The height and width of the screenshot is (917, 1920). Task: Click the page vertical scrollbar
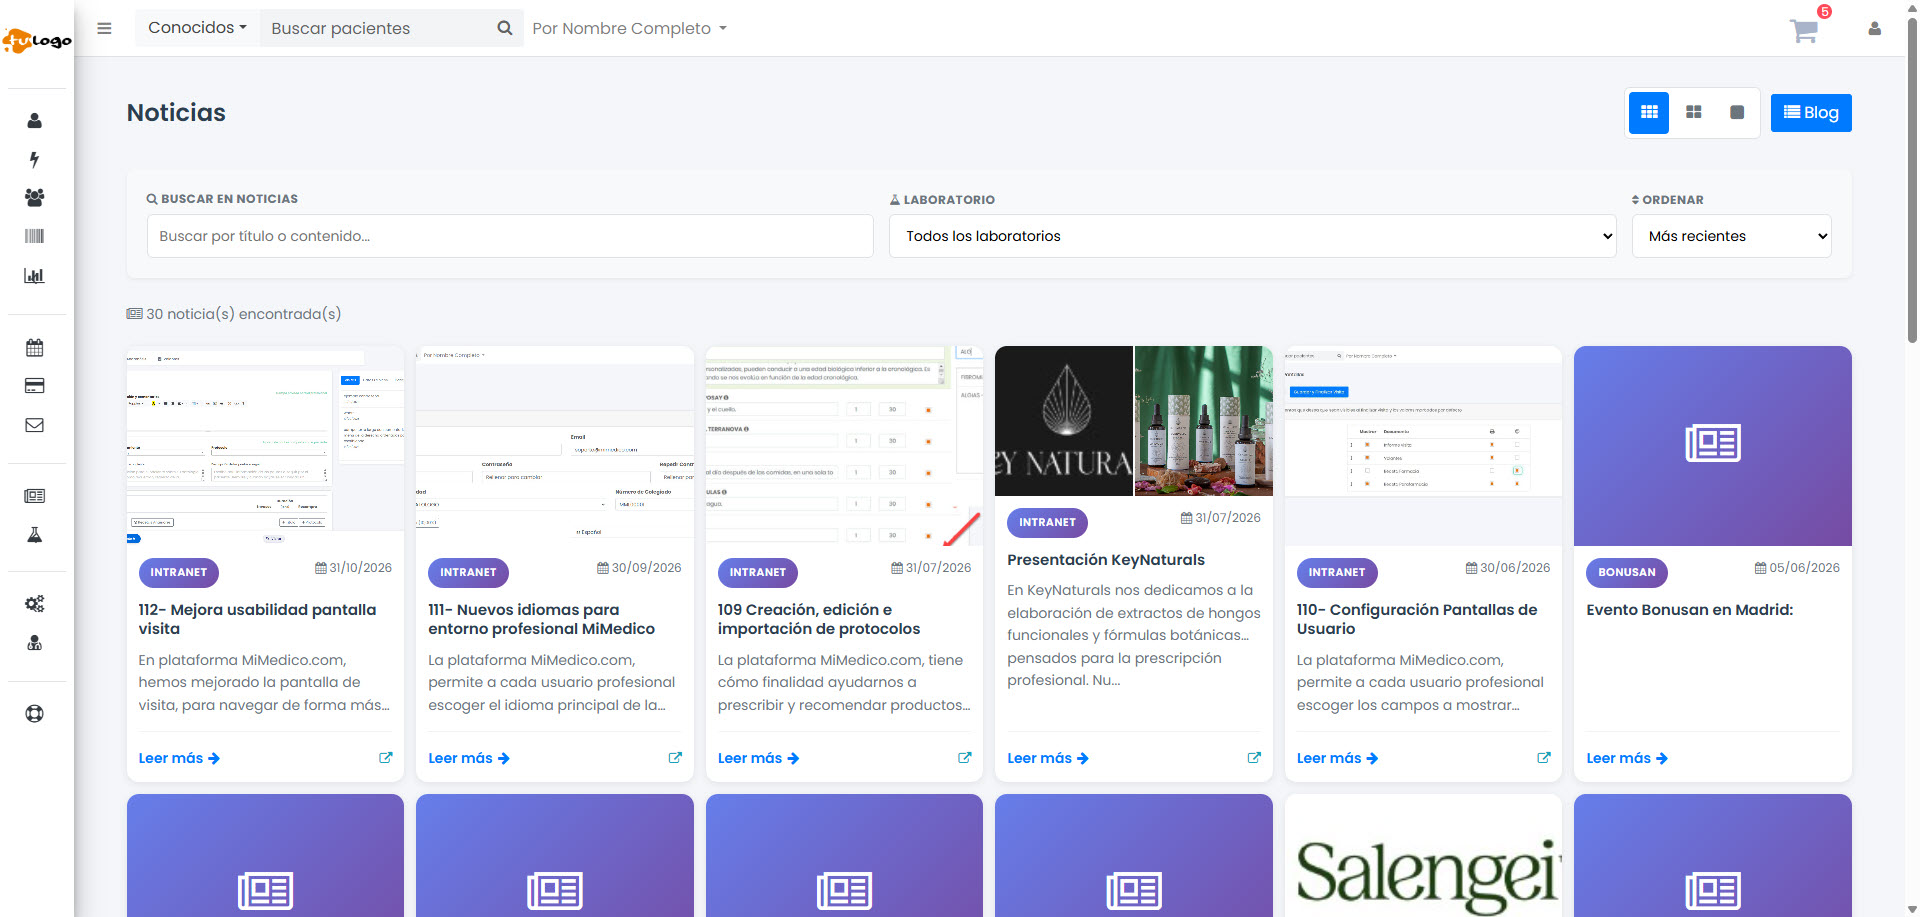1912,180
